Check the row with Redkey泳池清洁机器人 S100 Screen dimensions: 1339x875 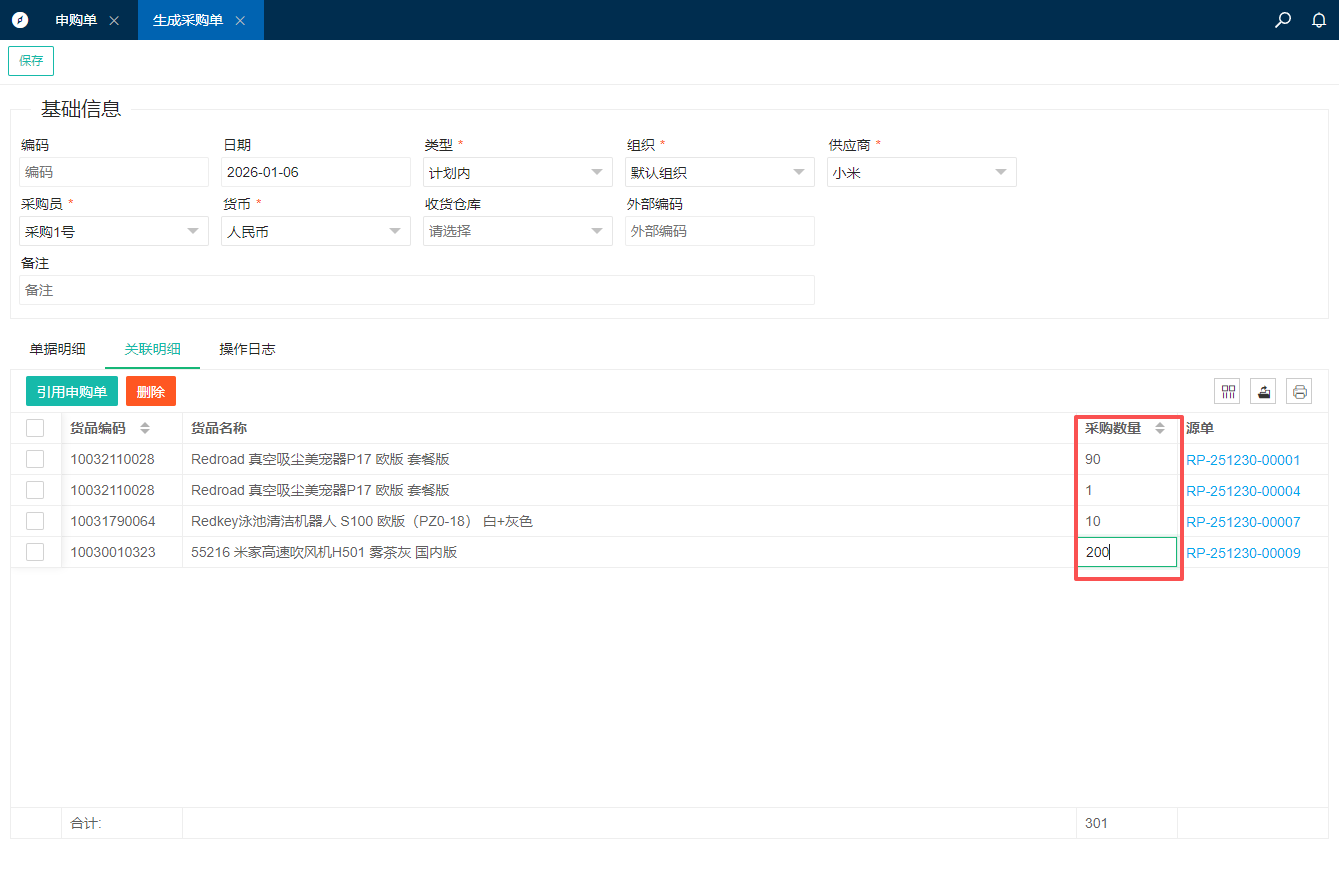tap(35, 521)
